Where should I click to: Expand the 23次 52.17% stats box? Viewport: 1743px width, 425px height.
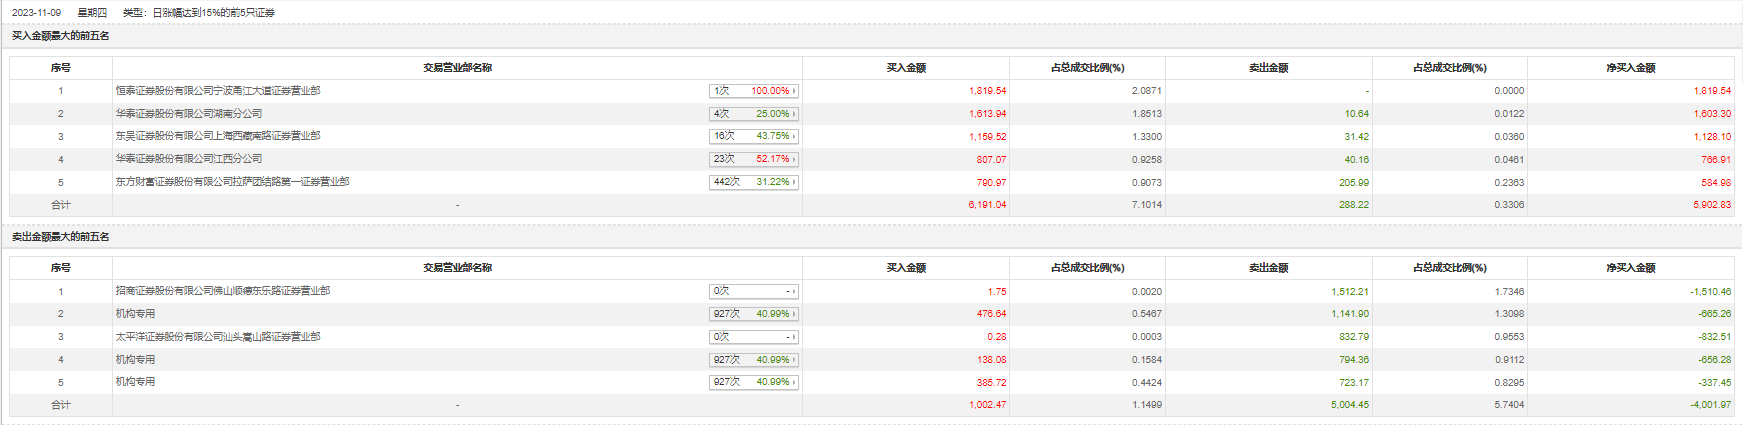click(x=754, y=159)
